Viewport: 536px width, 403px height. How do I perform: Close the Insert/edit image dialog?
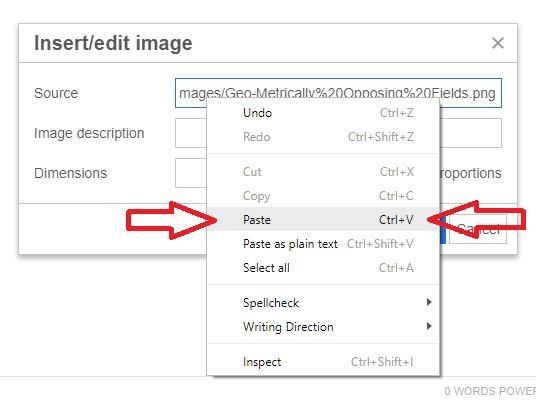pos(497,43)
